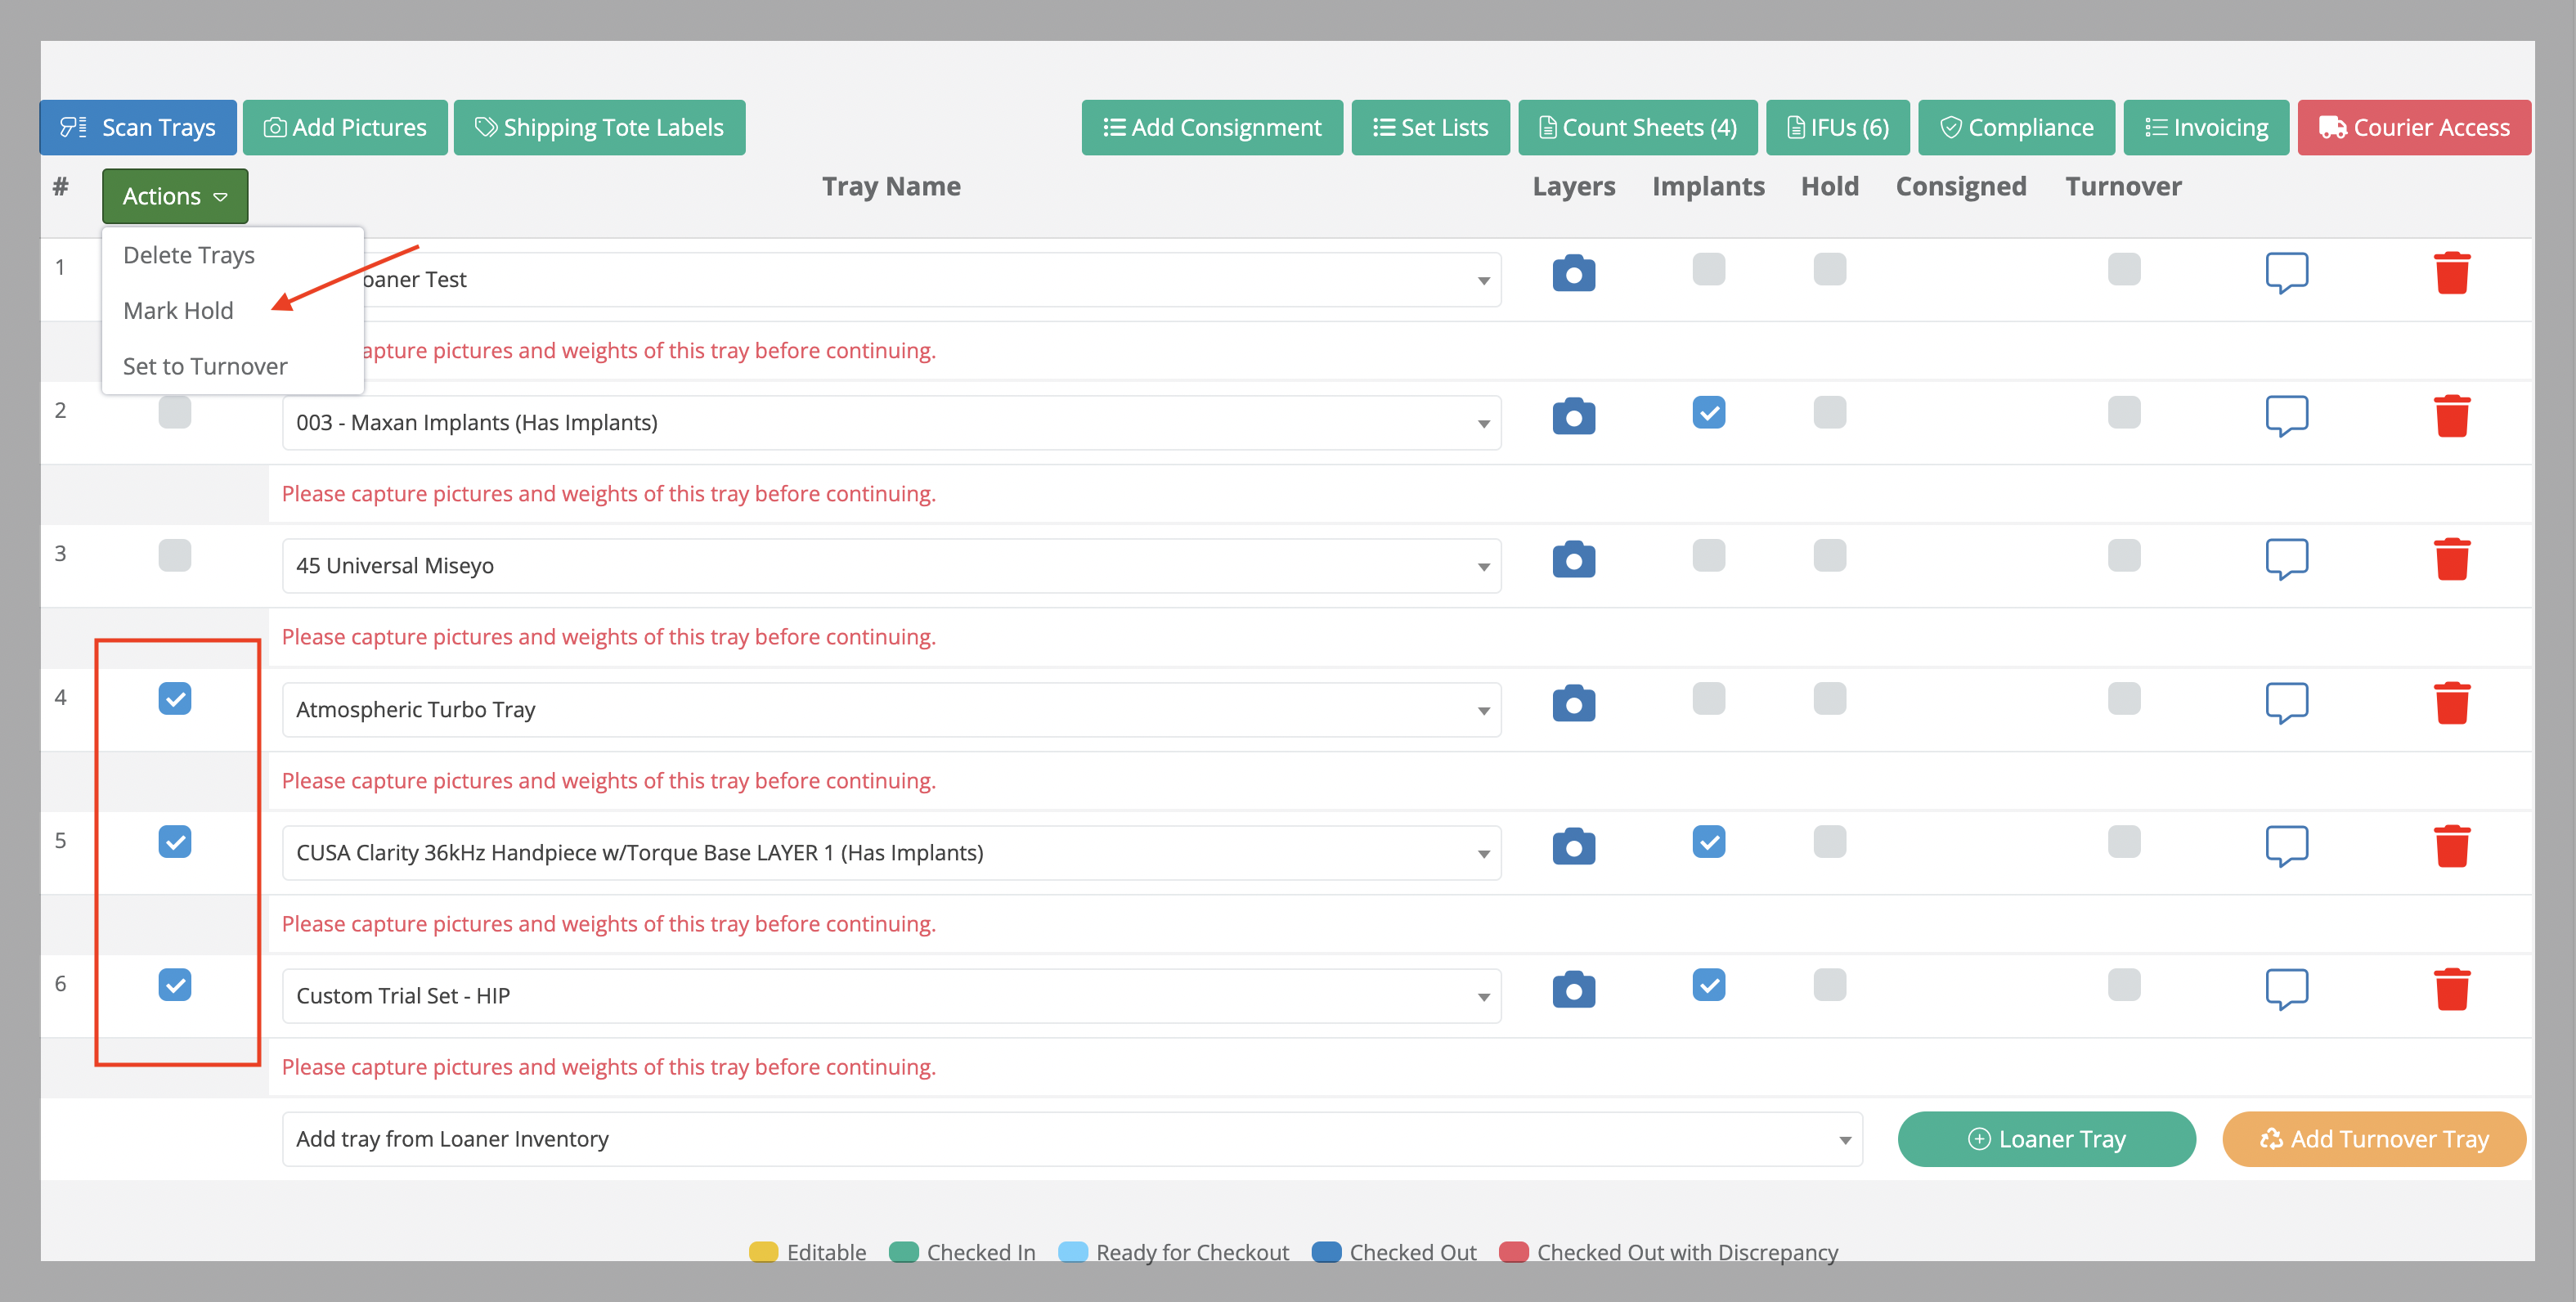Open camera layers for Loaner Test tray
Viewport: 2576px width, 1302px height.
[1574, 273]
